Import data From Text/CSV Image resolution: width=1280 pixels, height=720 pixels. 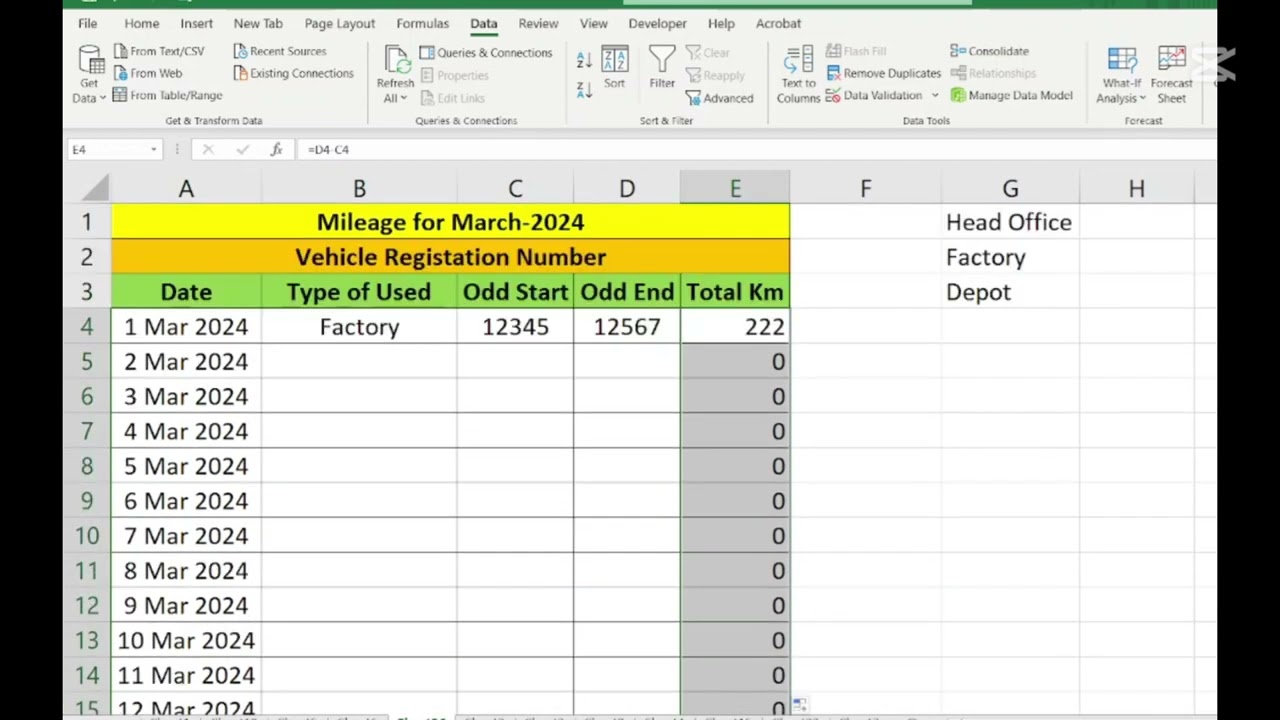(x=158, y=51)
